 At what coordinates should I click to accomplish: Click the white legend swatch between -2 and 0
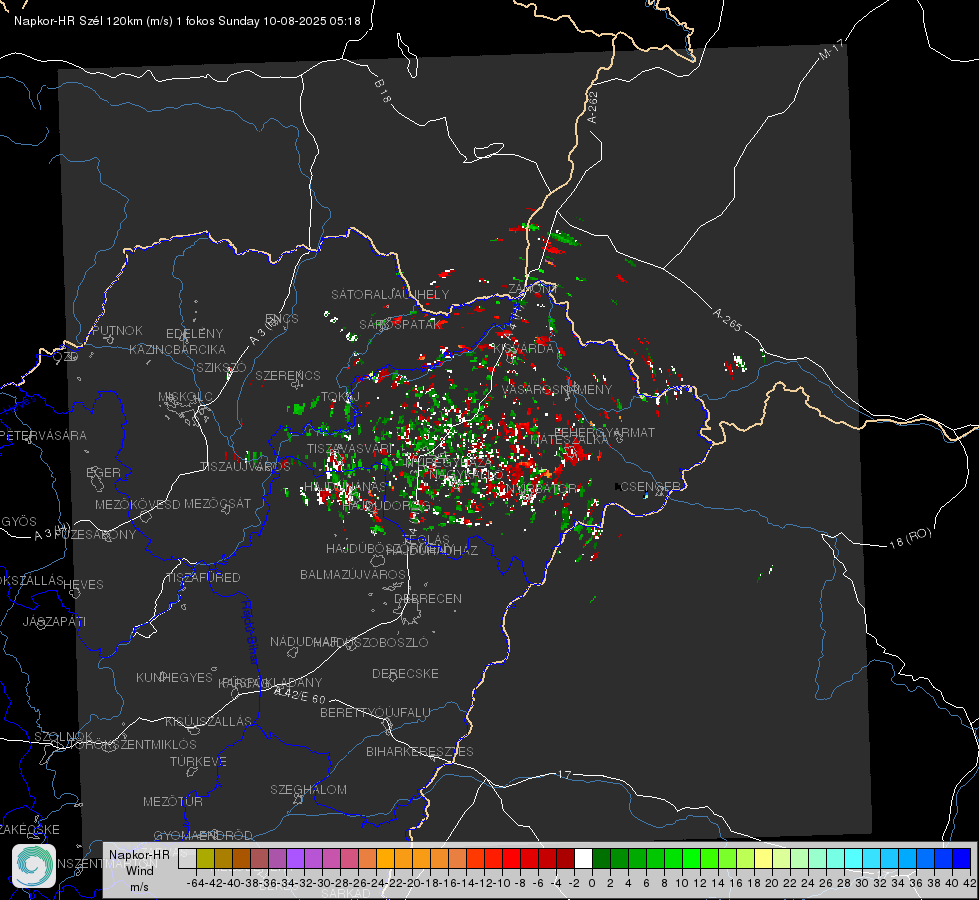point(583,858)
